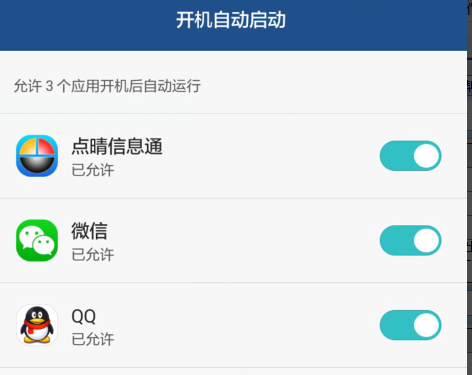
Task: Click the 开机自动启动 page title
Action: 231,20
